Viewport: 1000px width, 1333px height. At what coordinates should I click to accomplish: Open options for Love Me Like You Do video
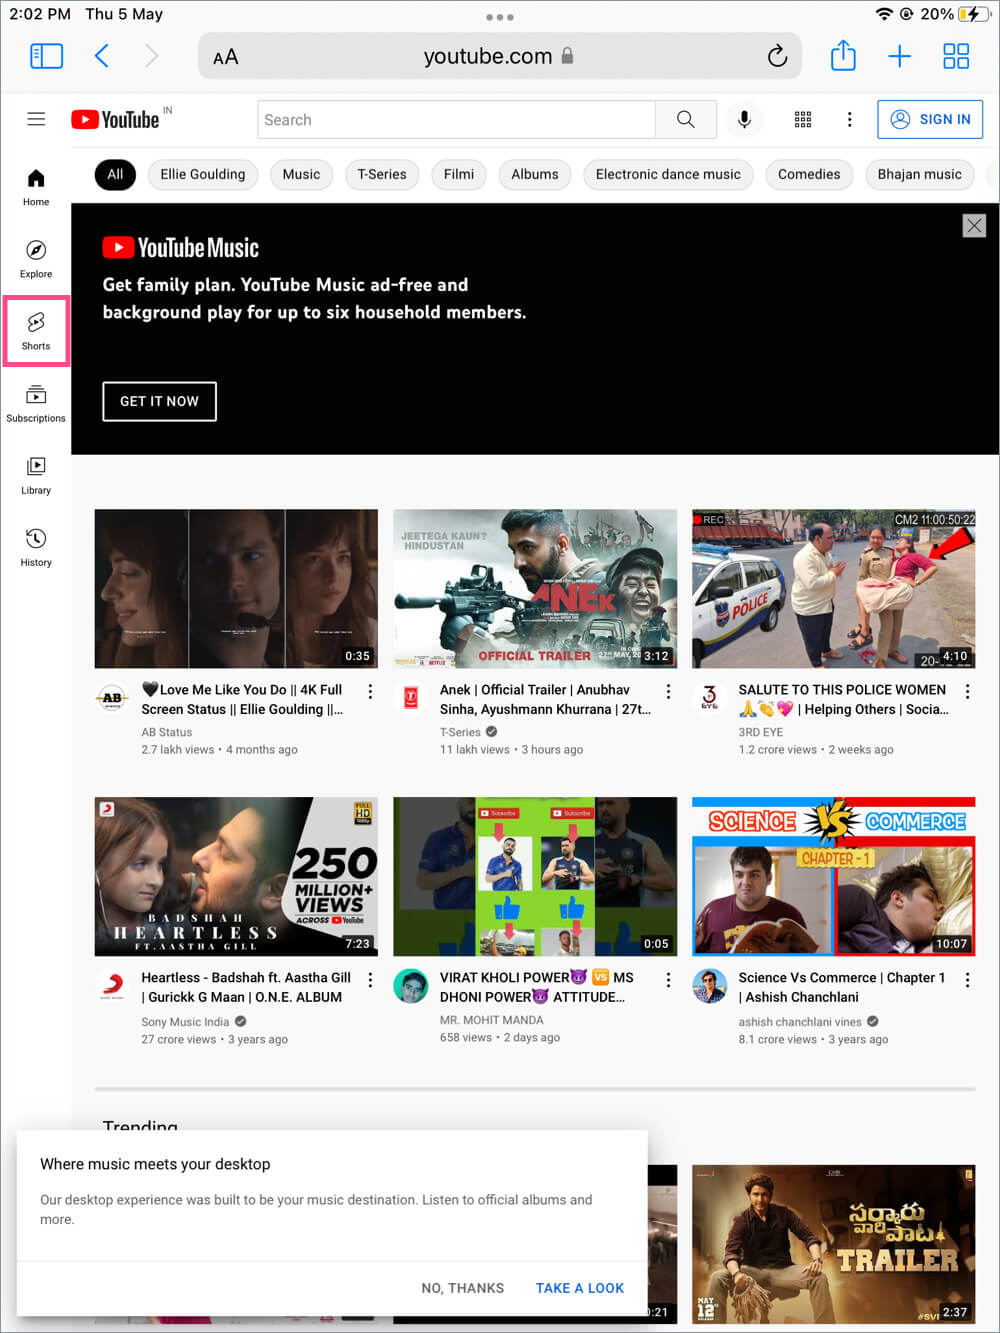[370, 692]
